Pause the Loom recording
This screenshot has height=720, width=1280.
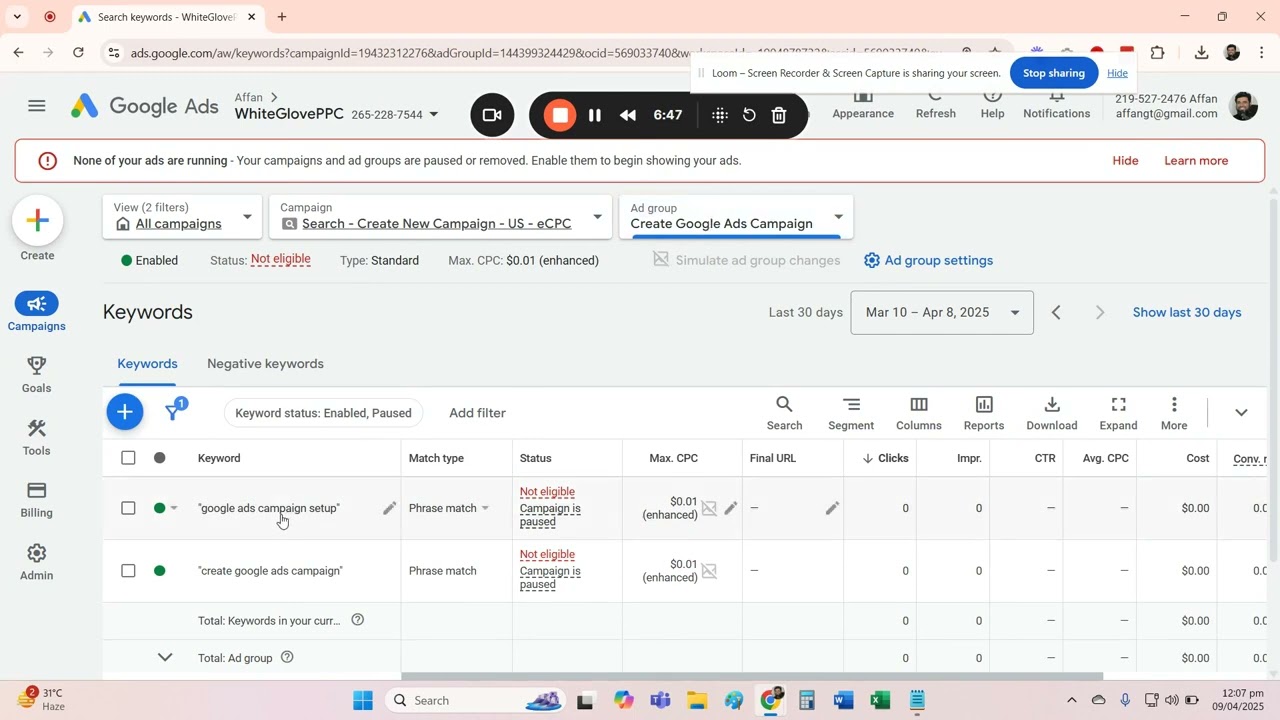[595, 115]
